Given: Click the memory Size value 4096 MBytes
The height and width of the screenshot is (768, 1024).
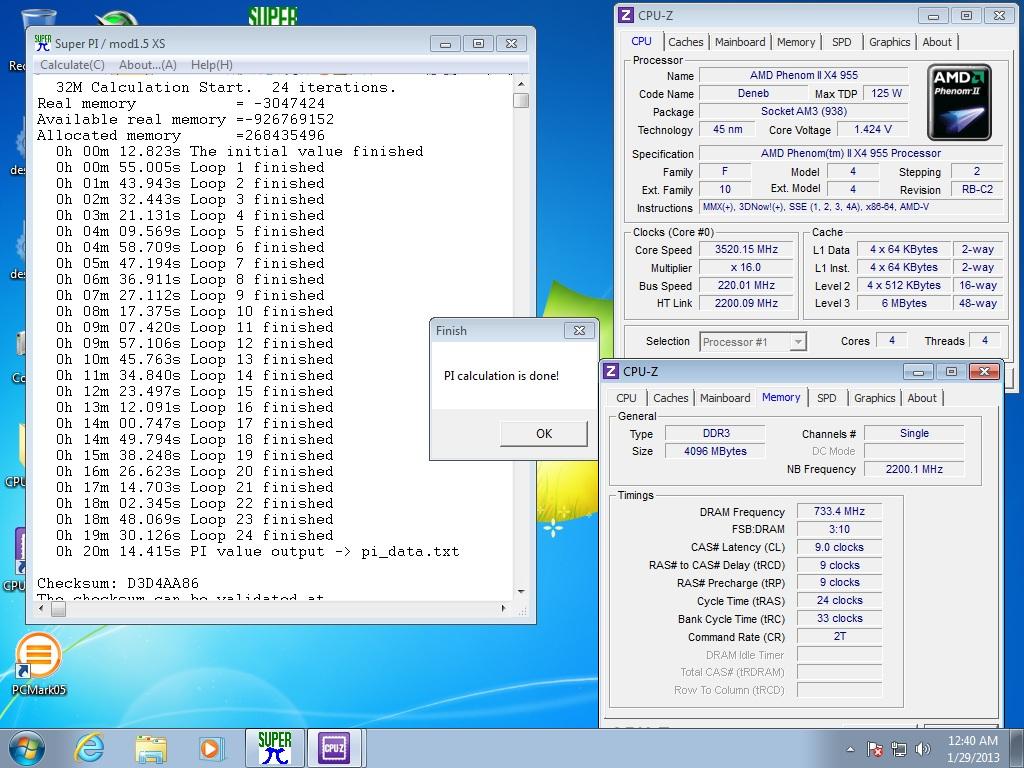Looking at the screenshot, I should point(715,451).
